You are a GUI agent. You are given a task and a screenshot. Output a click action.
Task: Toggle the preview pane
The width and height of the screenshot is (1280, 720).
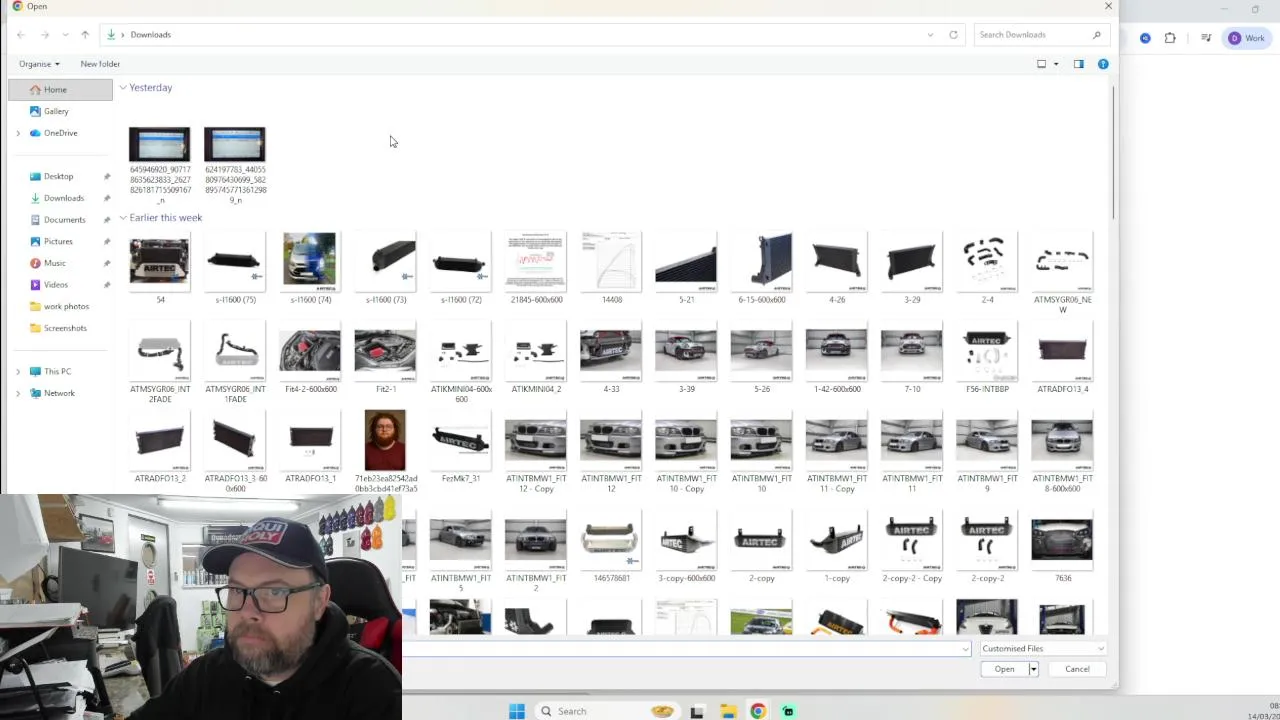[x=1078, y=64]
